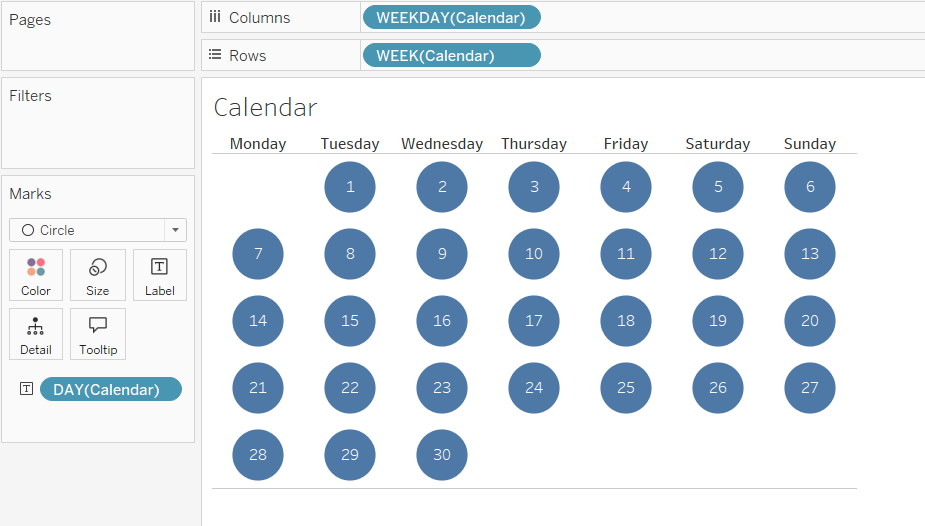This screenshot has height=526, width=925.
Task: Select the circle for day 30
Action: coord(442,455)
